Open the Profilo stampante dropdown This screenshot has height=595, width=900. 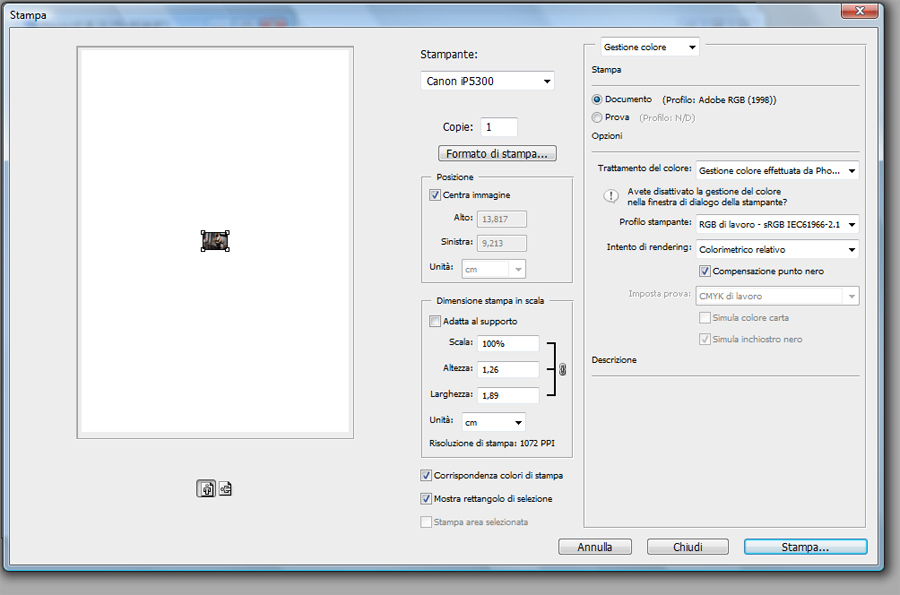(777, 224)
